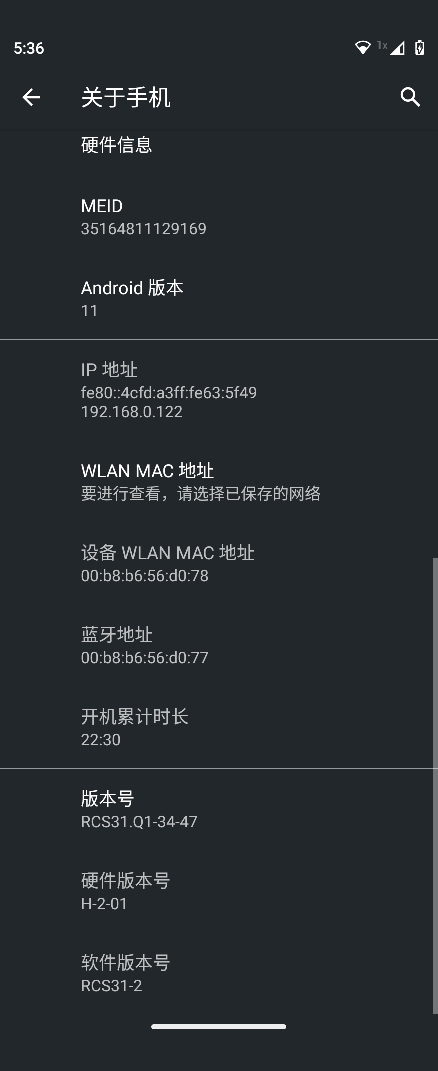Image resolution: width=438 pixels, height=1071 pixels.
Task: Open WLAN MAC 地址 to choose saved network
Action: [x=219, y=482]
